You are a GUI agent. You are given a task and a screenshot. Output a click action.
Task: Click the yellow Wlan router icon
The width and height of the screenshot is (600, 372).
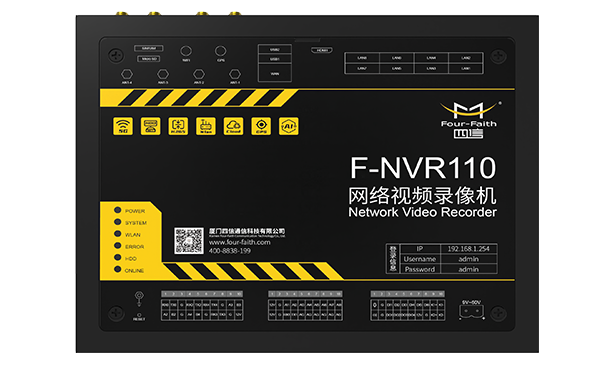click(x=206, y=126)
